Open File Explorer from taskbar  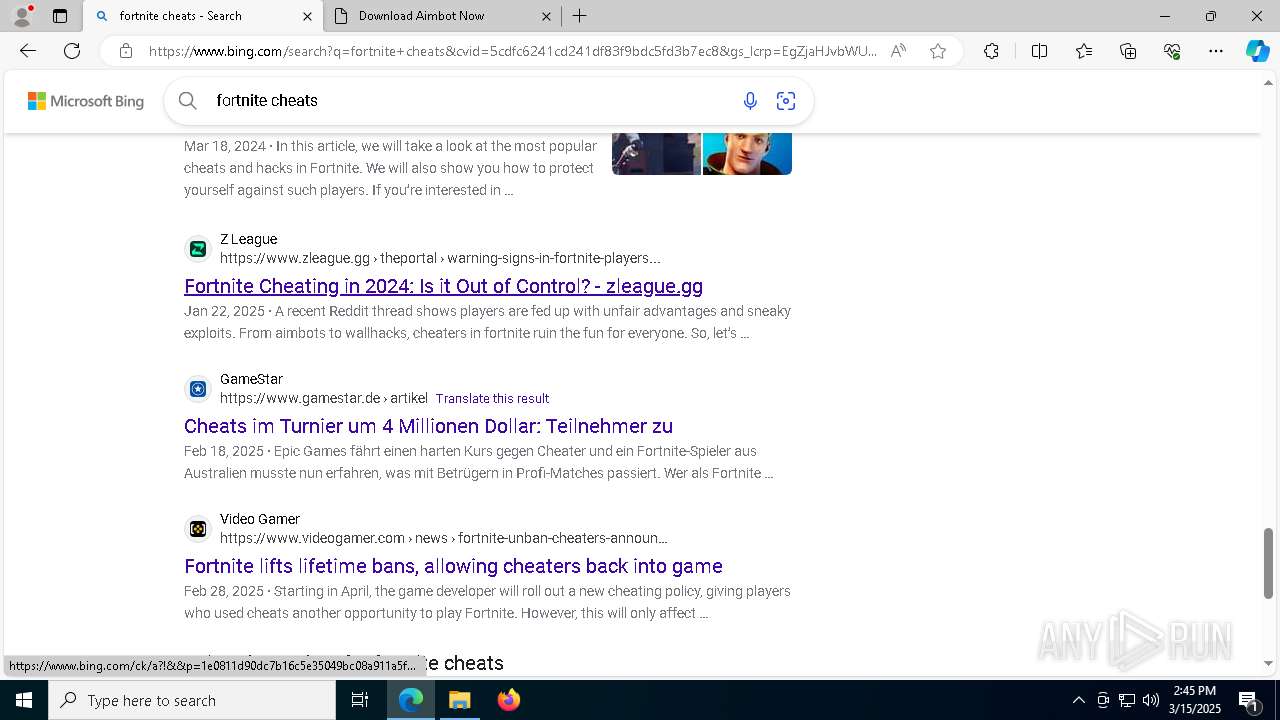pos(460,700)
